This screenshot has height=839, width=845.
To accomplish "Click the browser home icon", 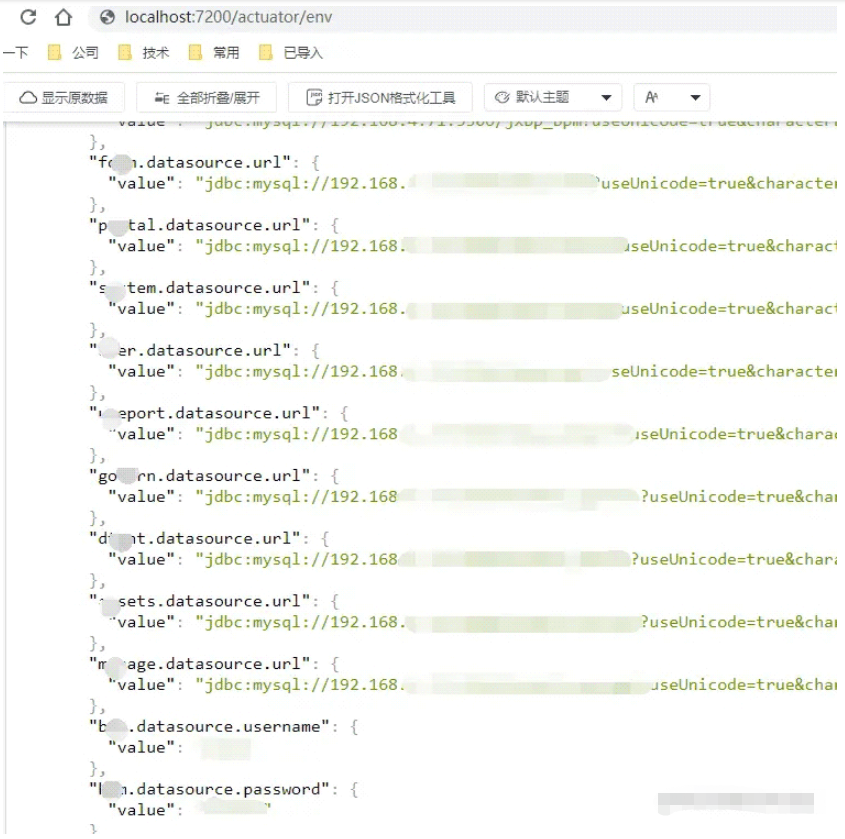I will click(x=65, y=16).
